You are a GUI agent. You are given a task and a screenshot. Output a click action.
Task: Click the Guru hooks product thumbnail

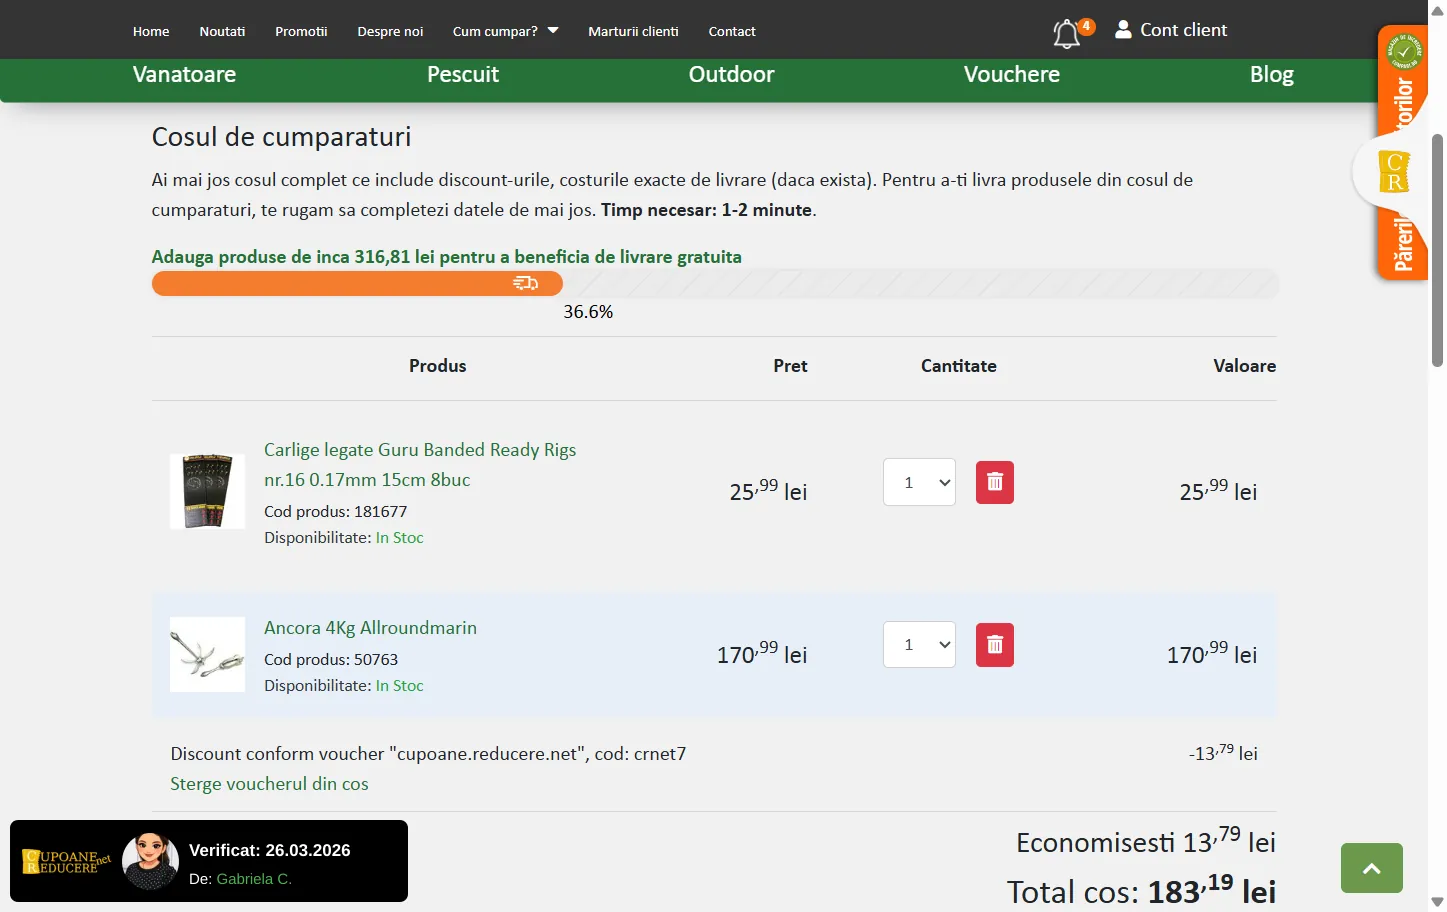207,491
